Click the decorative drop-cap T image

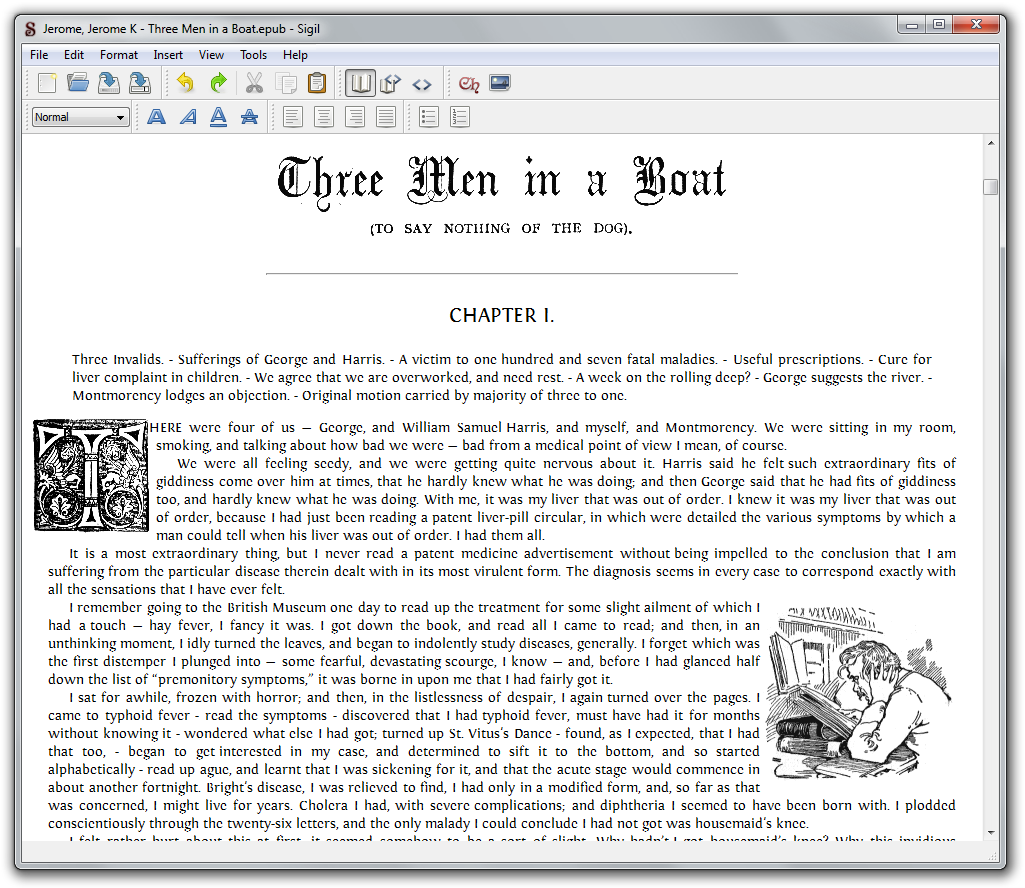(x=91, y=475)
